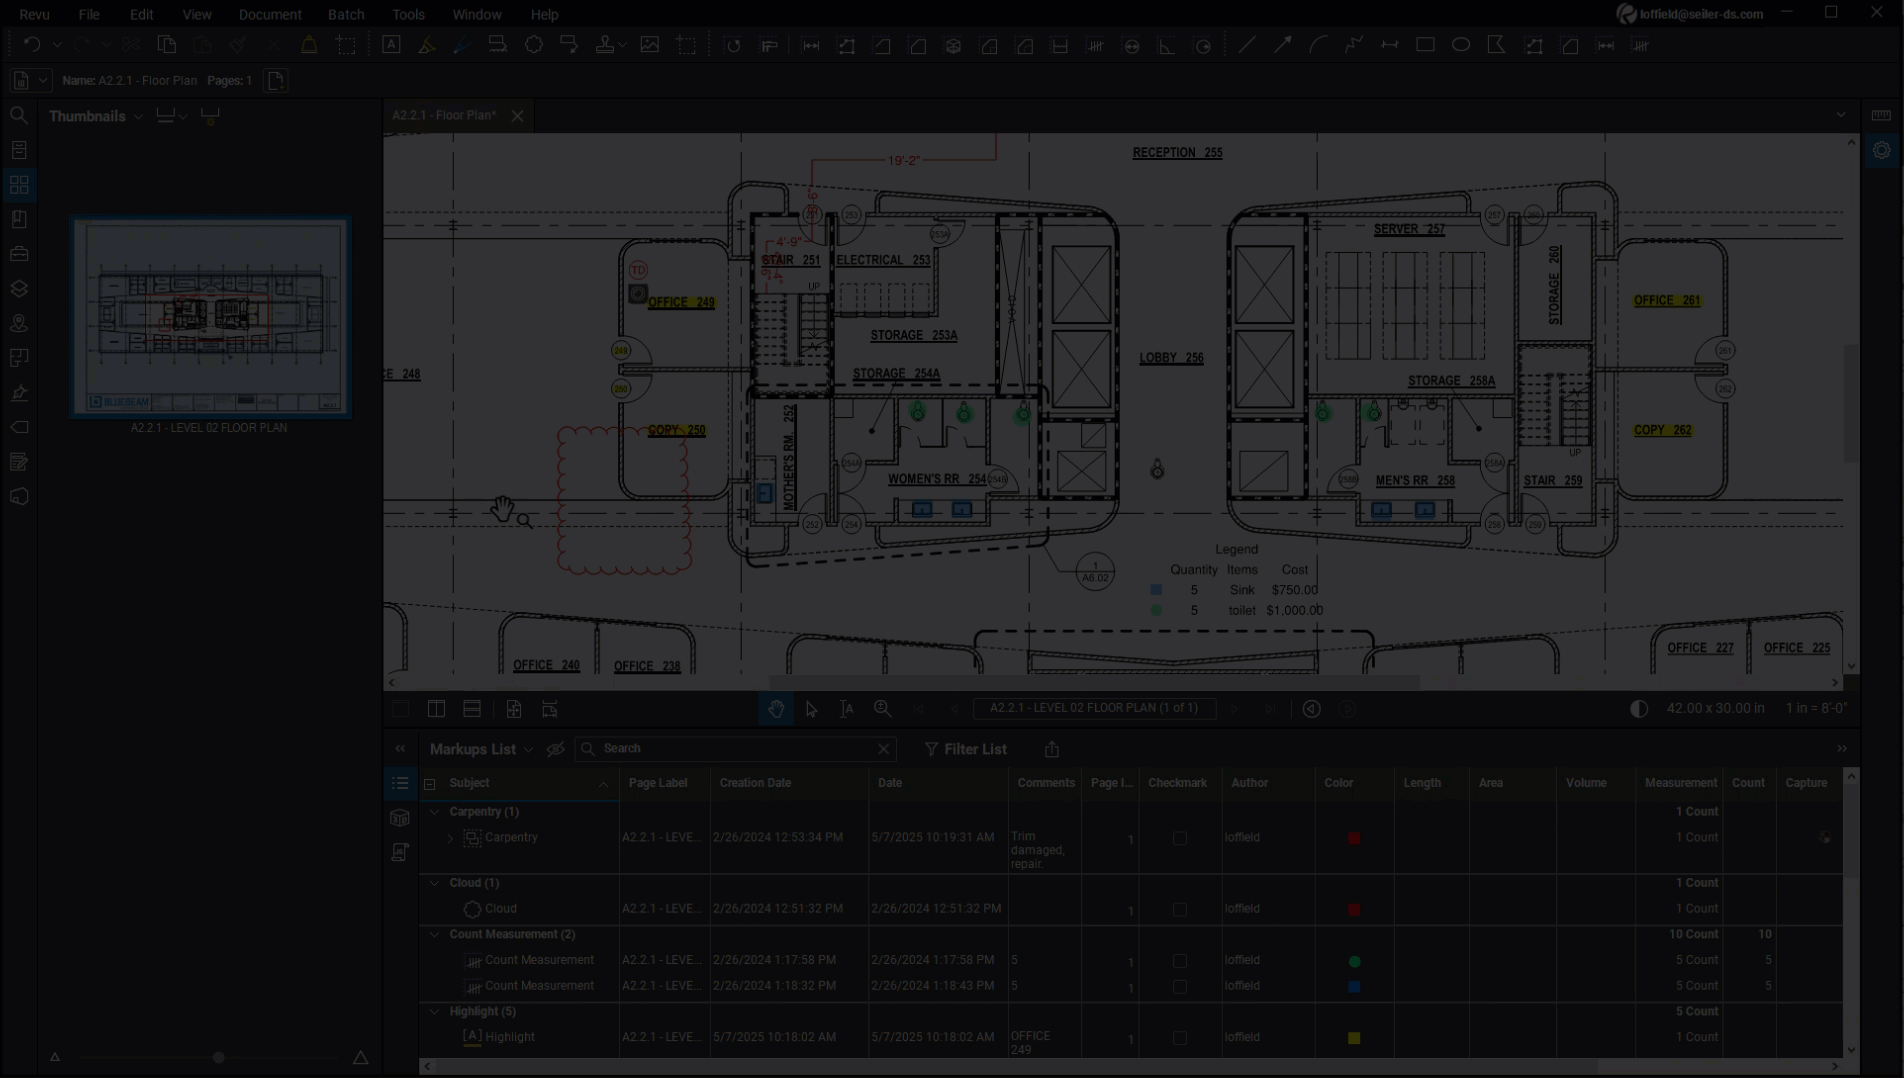Tick the Cloud row checkmark box
Viewport: 1904px width, 1078px height.
tap(1180, 910)
